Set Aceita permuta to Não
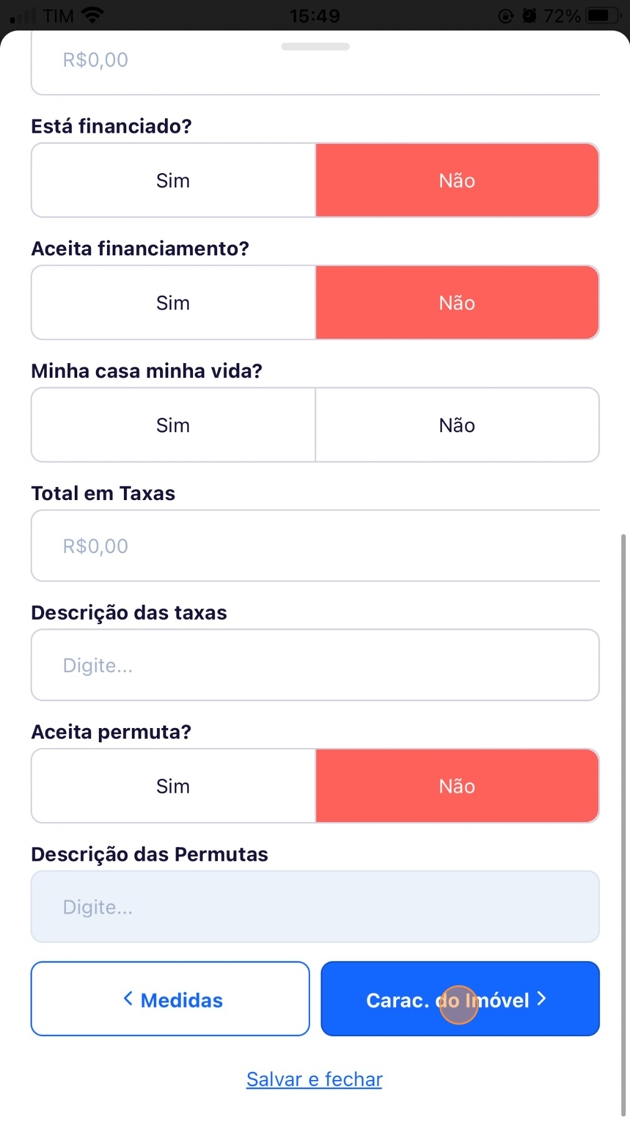Viewport: 630px width, 1121px height. click(x=457, y=787)
